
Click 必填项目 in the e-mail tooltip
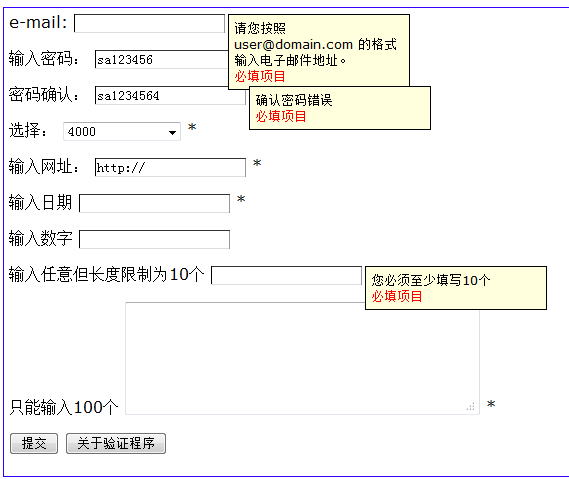(x=260, y=76)
